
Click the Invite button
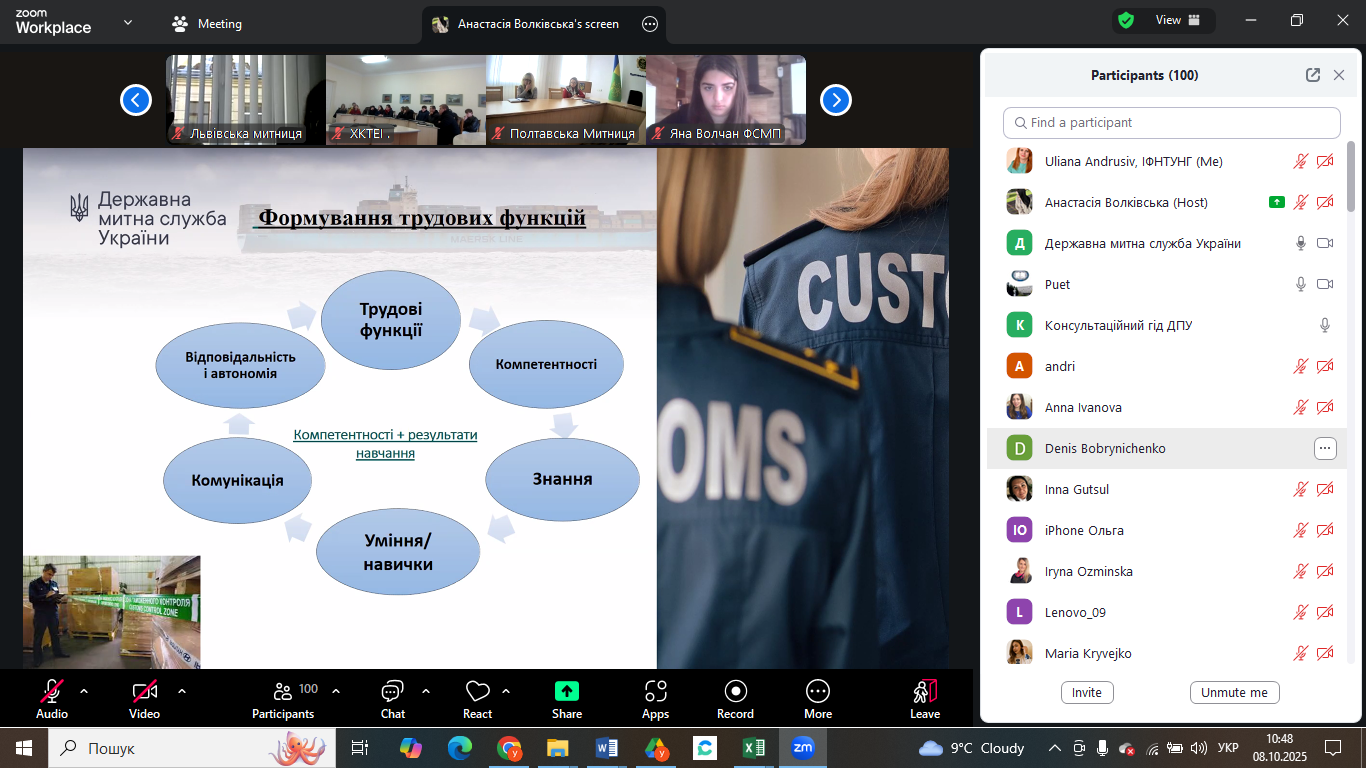click(x=1086, y=692)
